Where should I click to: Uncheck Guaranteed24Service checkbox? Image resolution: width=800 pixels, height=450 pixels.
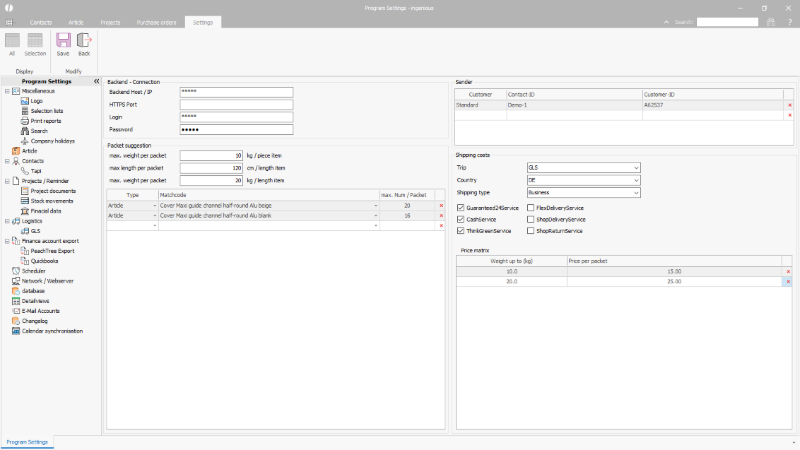pos(461,208)
